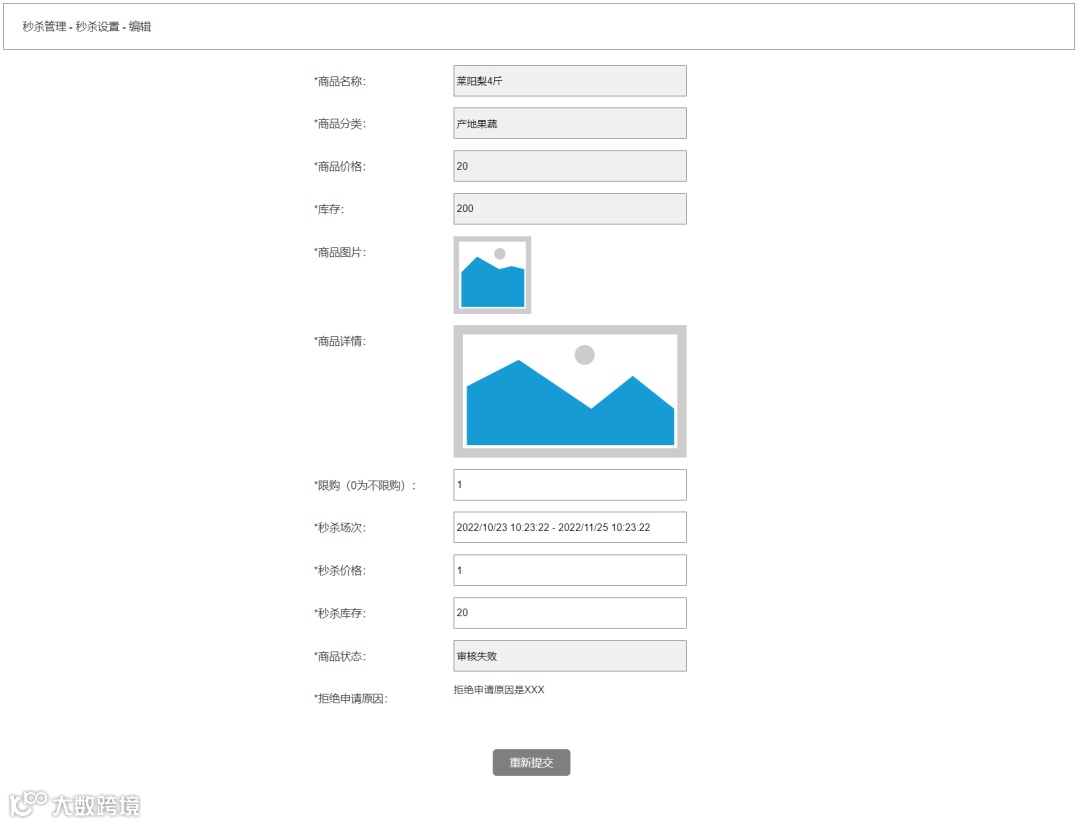Click the *限购（0为不限购） label
1080x825 pixels.
(365, 485)
